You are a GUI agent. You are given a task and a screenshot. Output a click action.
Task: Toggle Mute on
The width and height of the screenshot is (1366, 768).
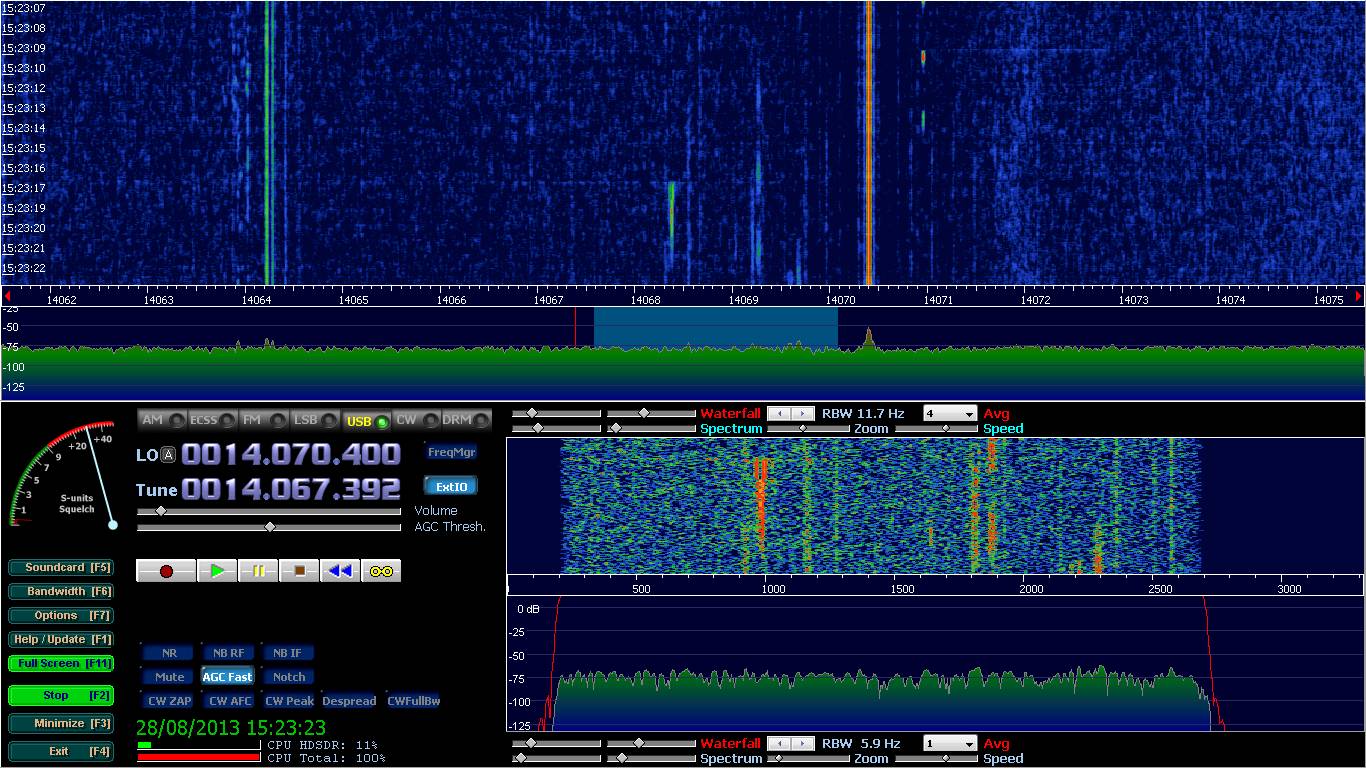[x=167, y=676]
